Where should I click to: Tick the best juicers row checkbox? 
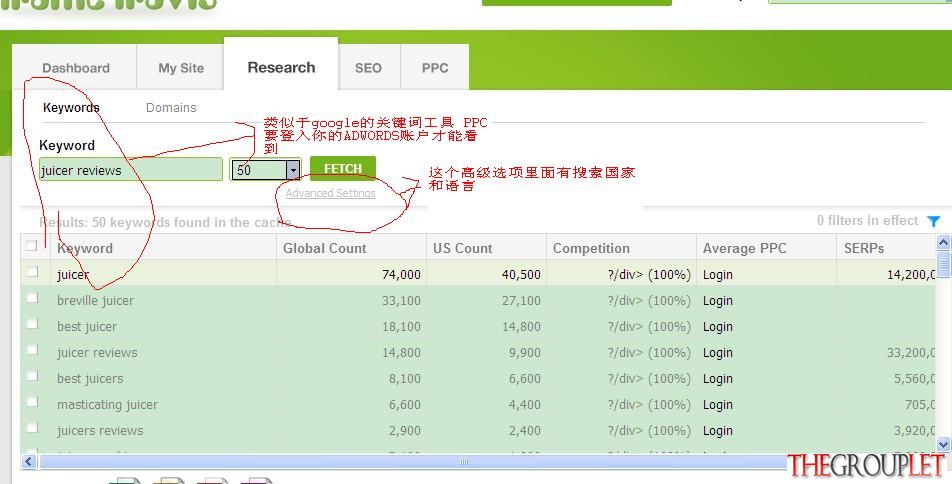point(32,376)
